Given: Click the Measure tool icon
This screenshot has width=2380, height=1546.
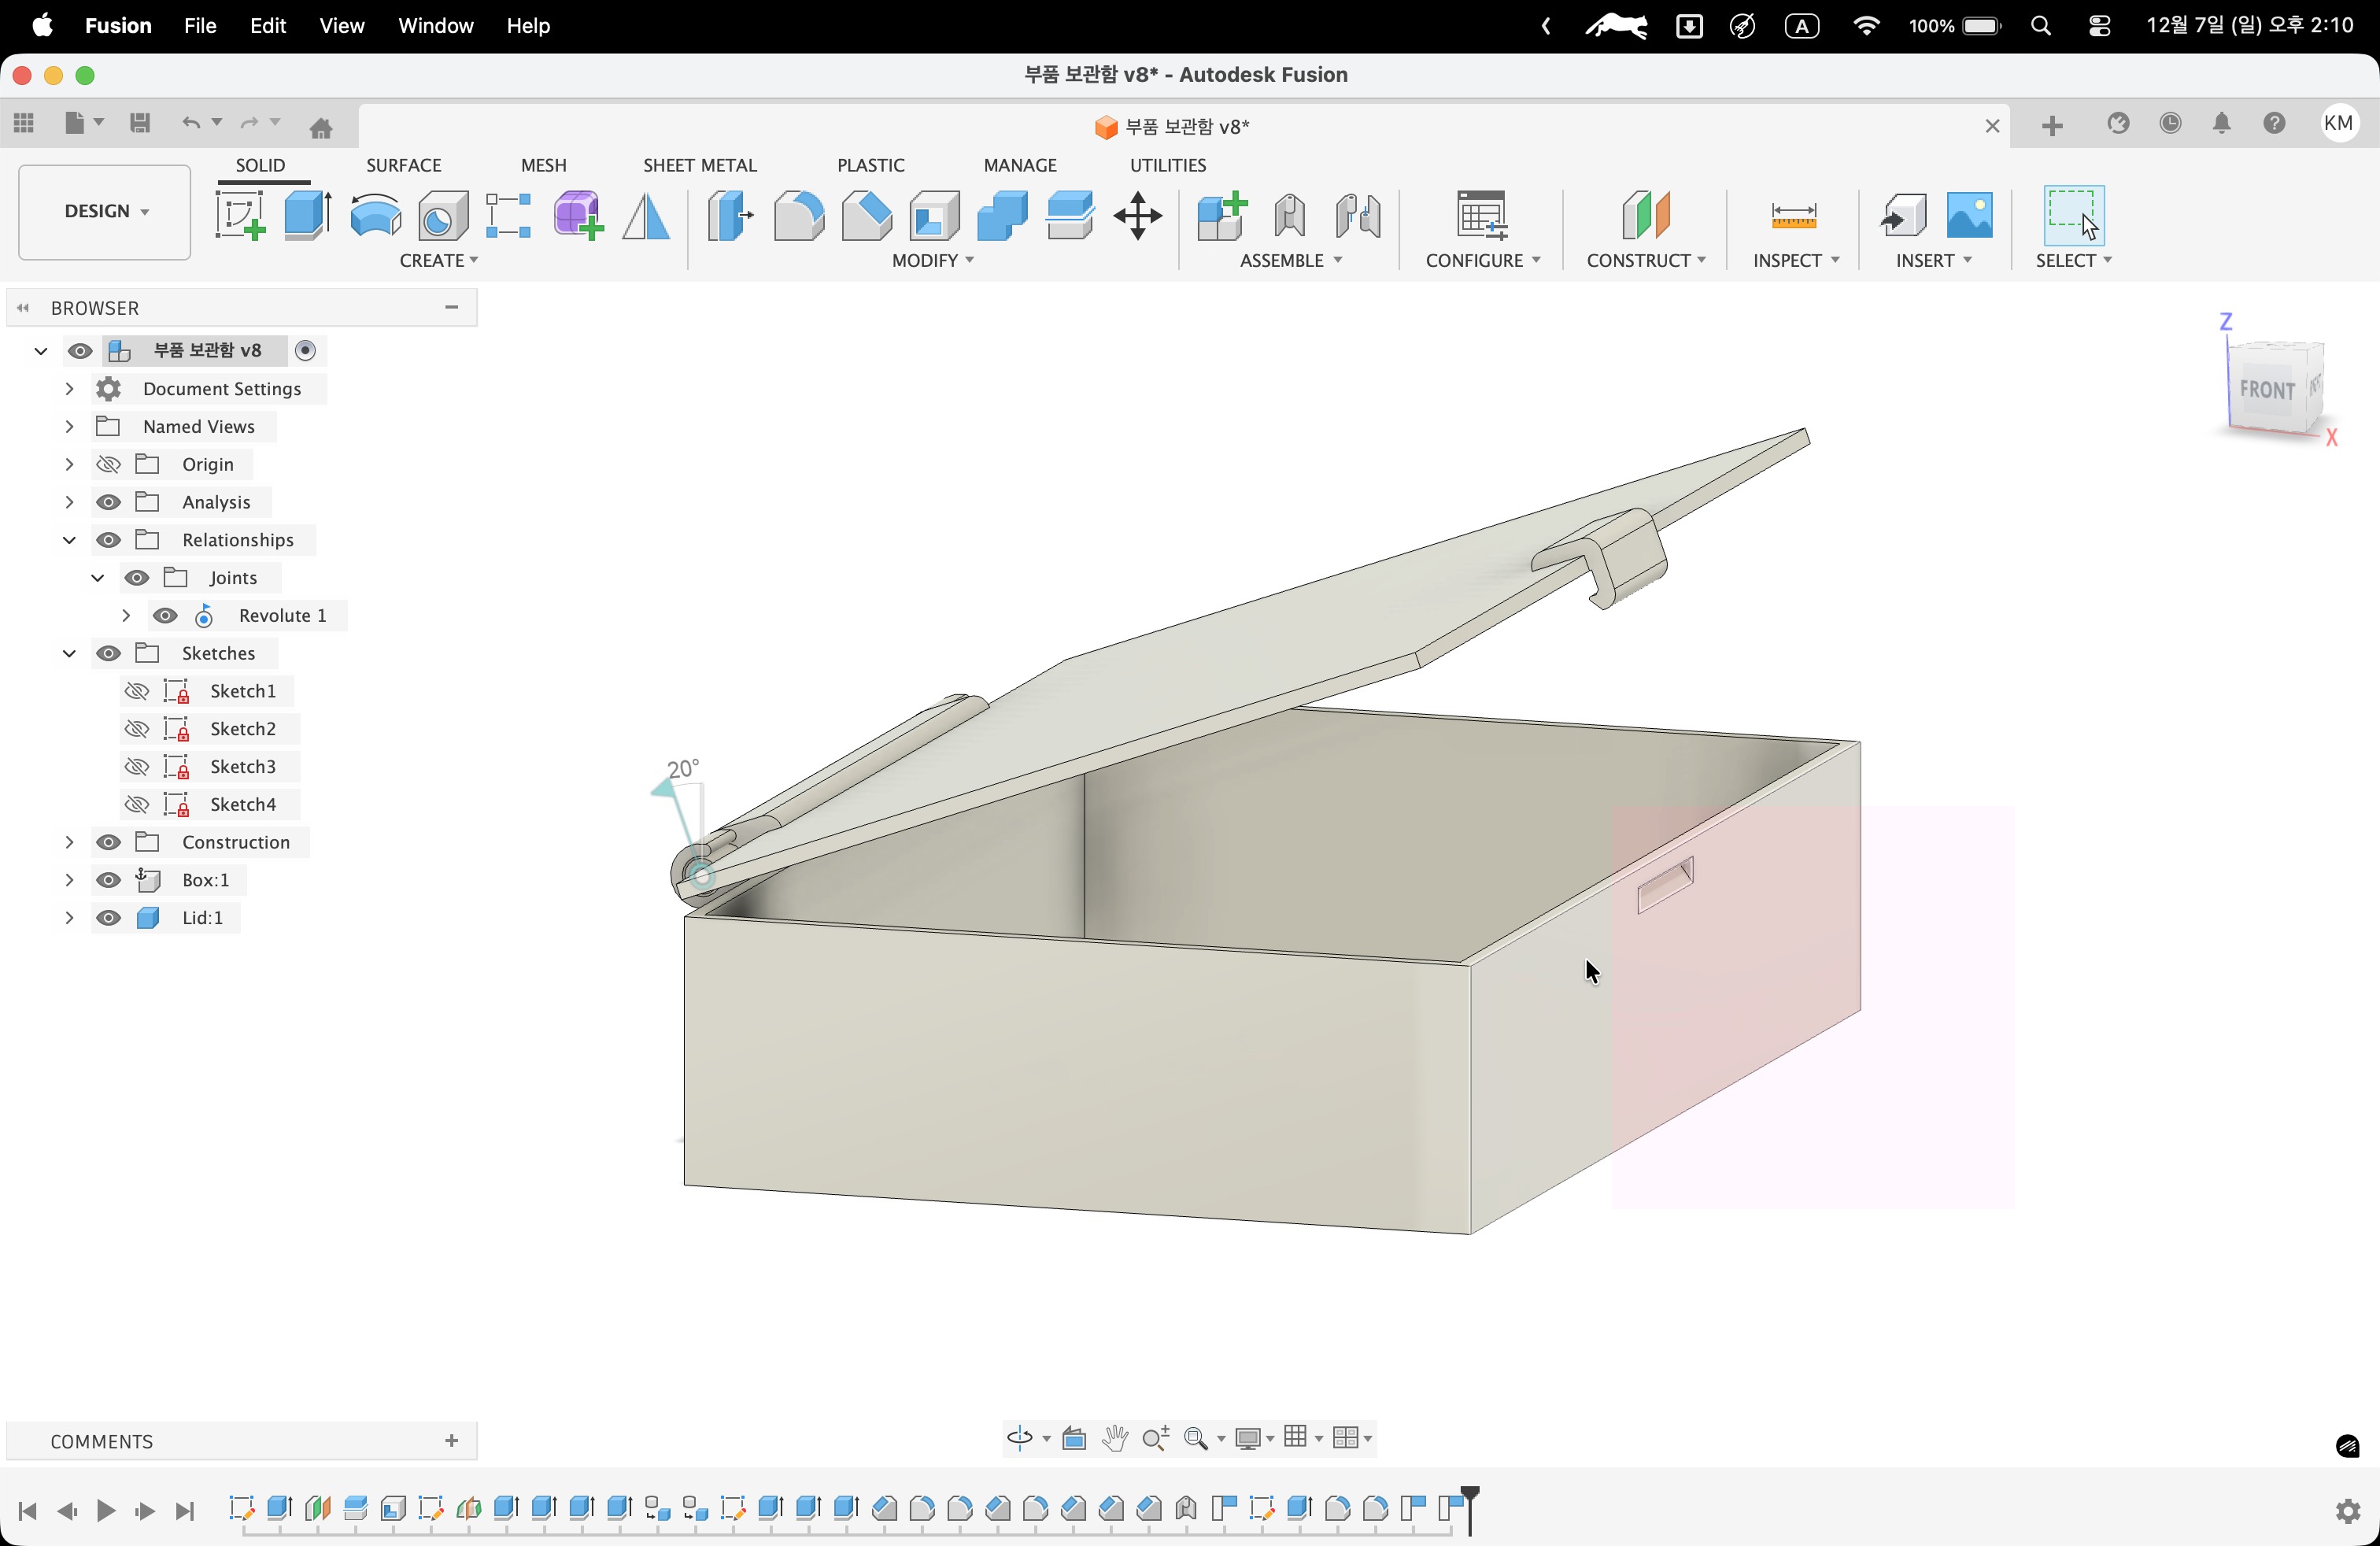Looking at the screenshot, I should pos(1794,215).
